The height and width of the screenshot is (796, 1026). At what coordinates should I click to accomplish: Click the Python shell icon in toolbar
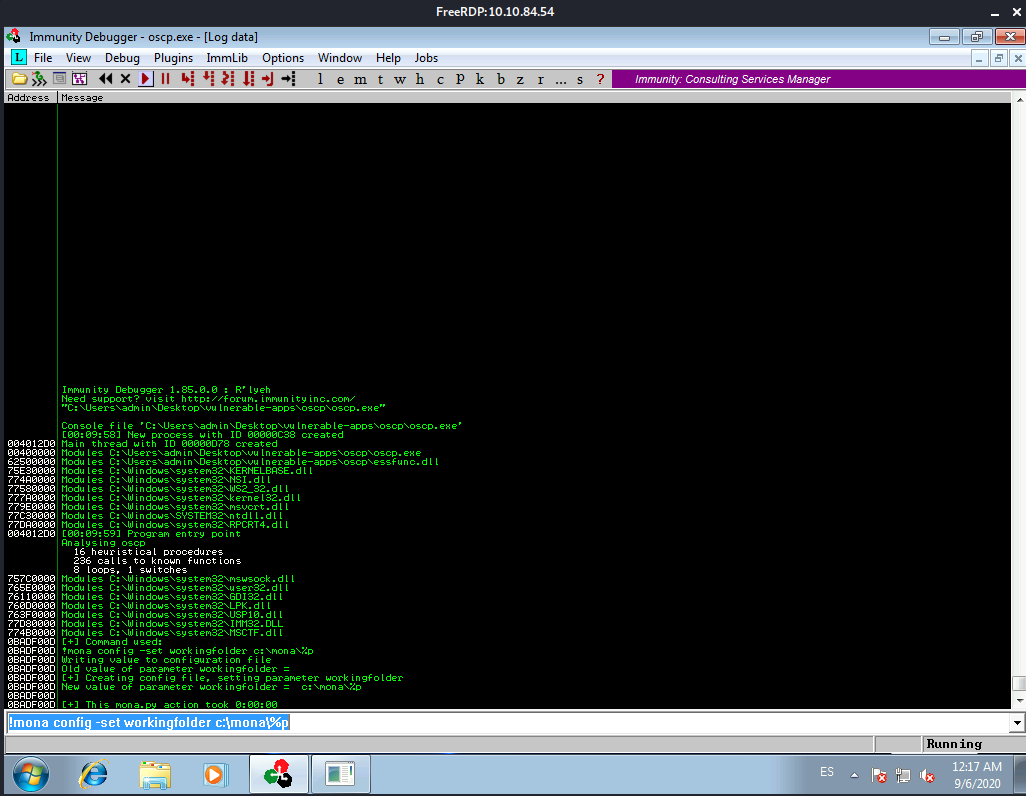click(60, 79)
